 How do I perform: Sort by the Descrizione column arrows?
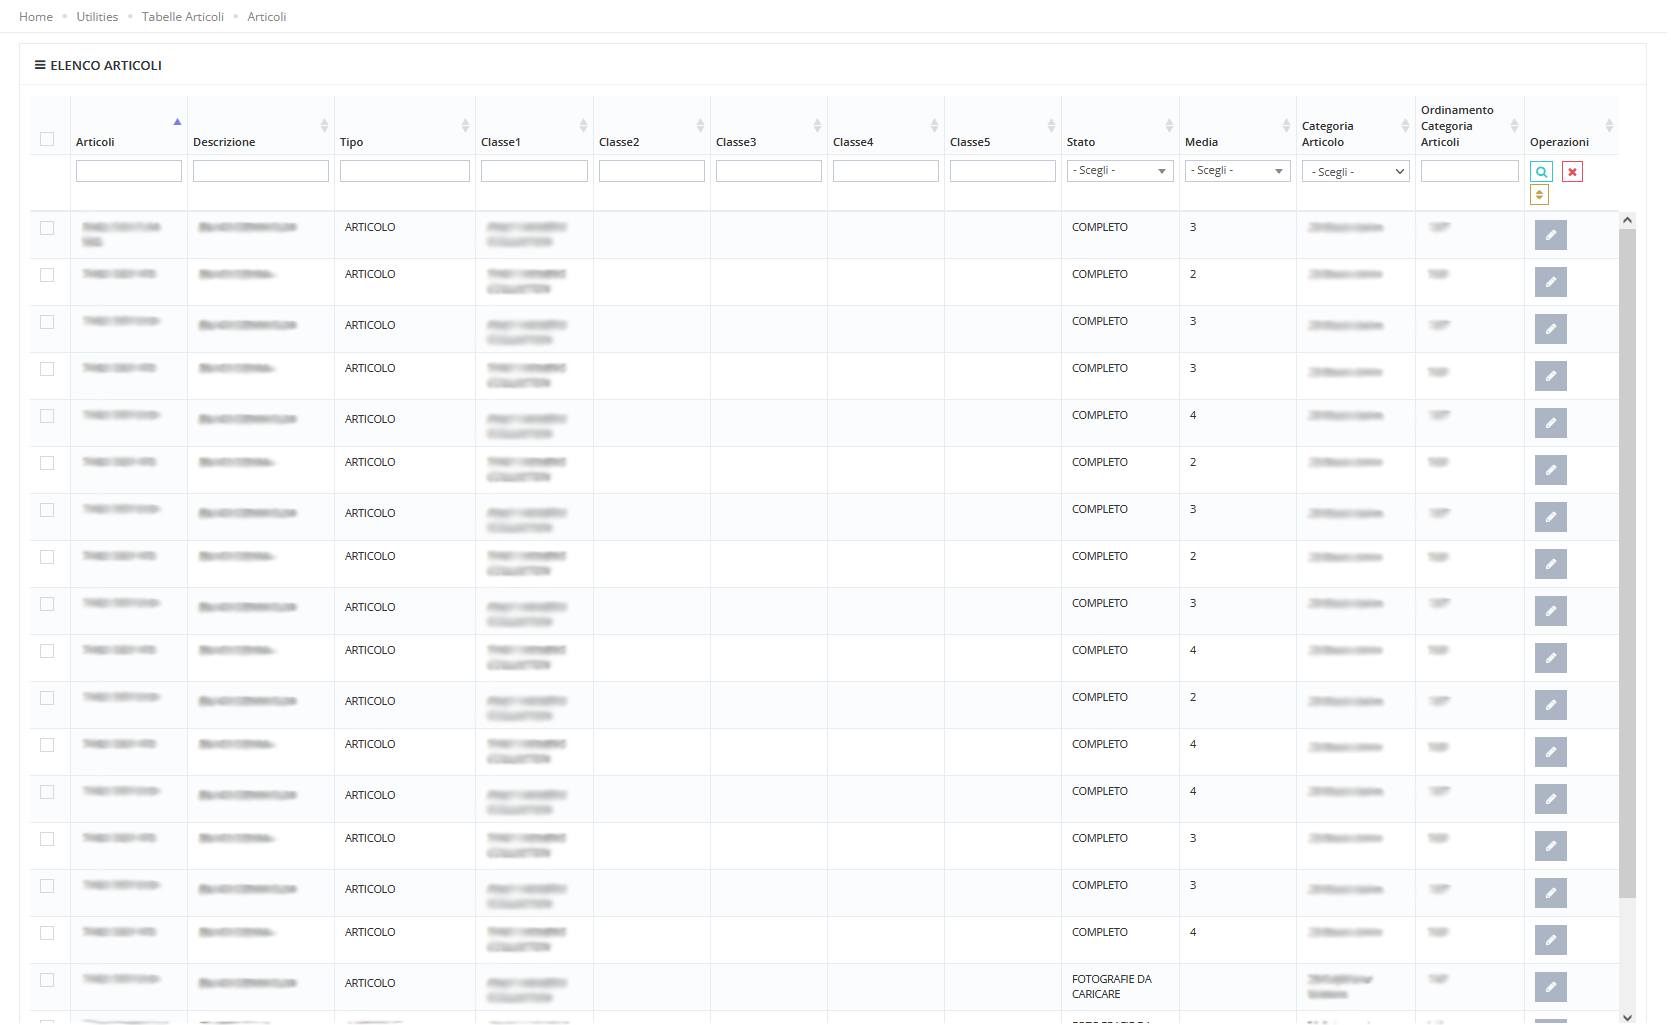click(324, 126)
